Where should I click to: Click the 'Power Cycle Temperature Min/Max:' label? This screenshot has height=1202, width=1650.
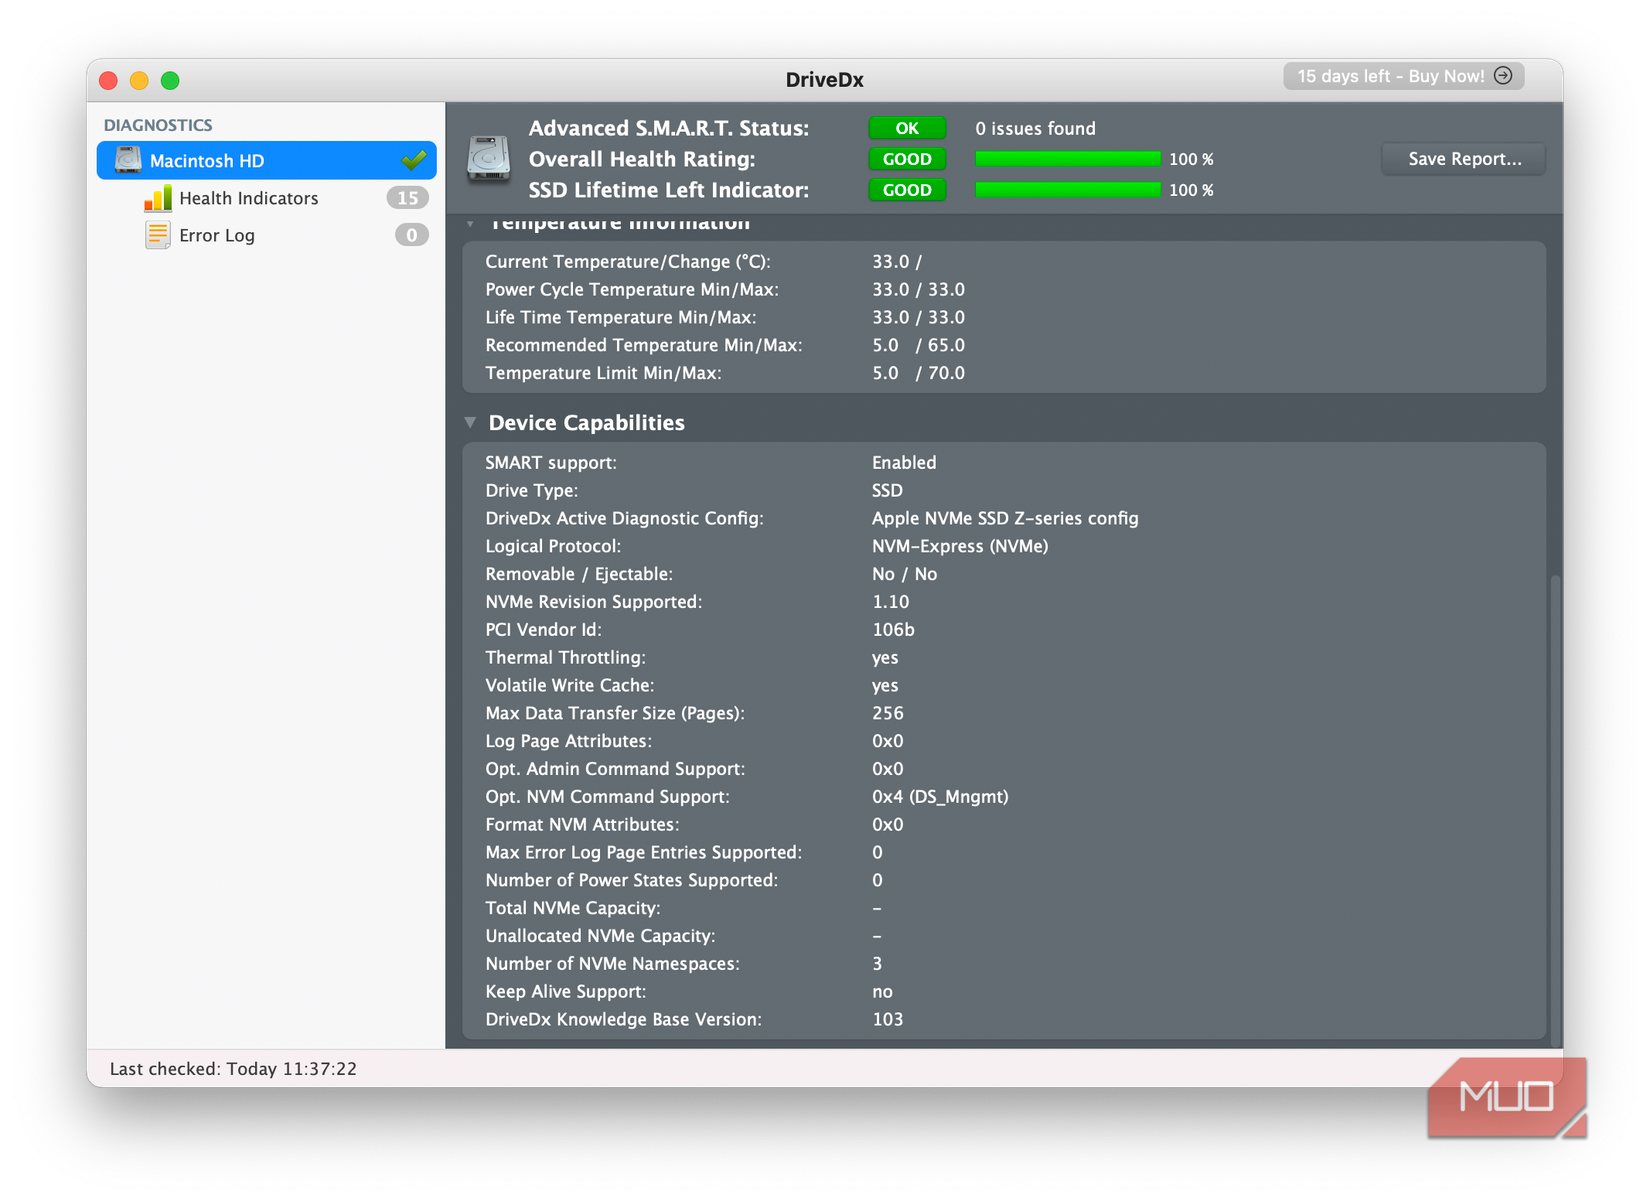(x=632, y=289)
